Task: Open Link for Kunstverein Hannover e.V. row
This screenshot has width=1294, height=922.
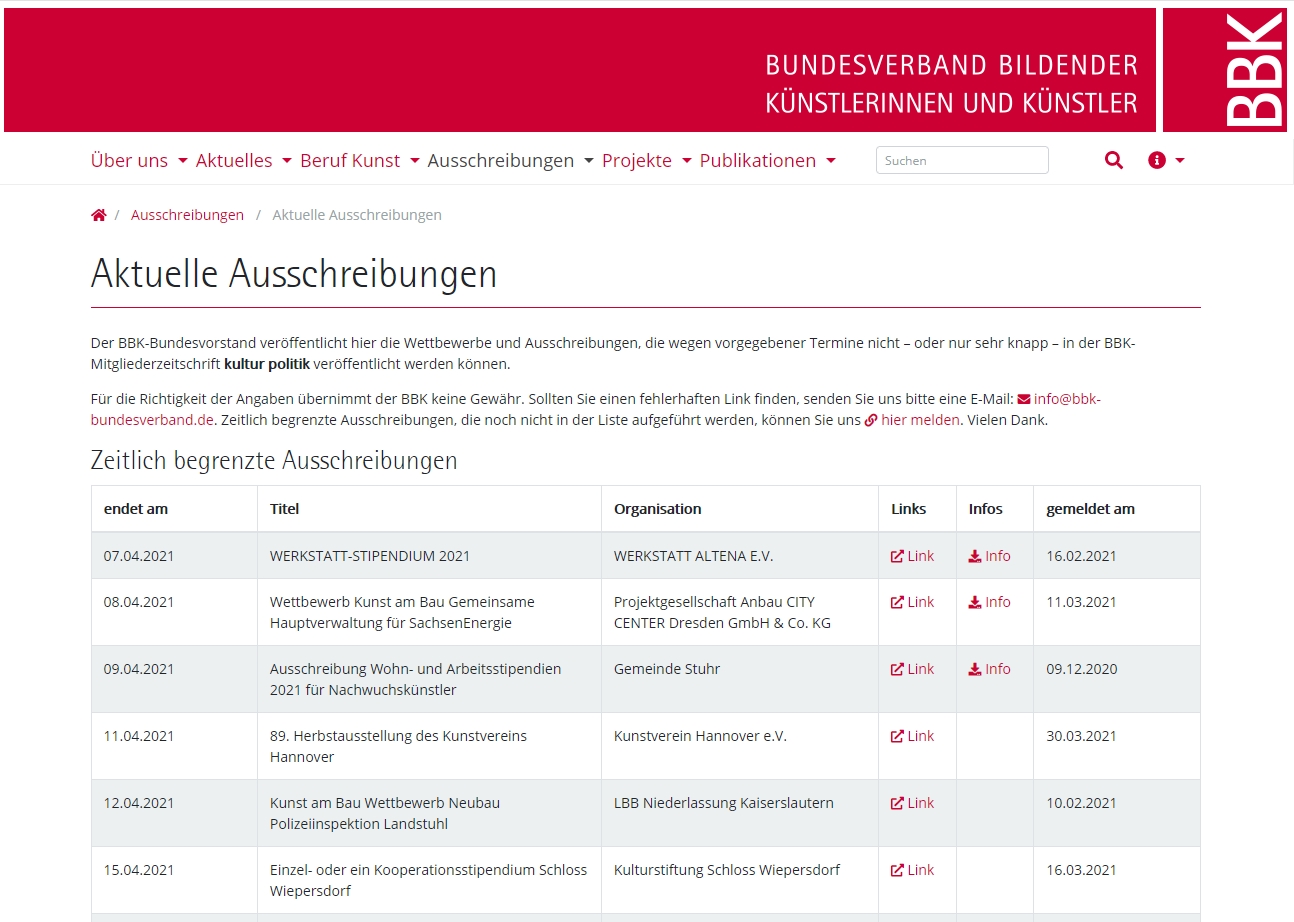Action: click(913, 736)
